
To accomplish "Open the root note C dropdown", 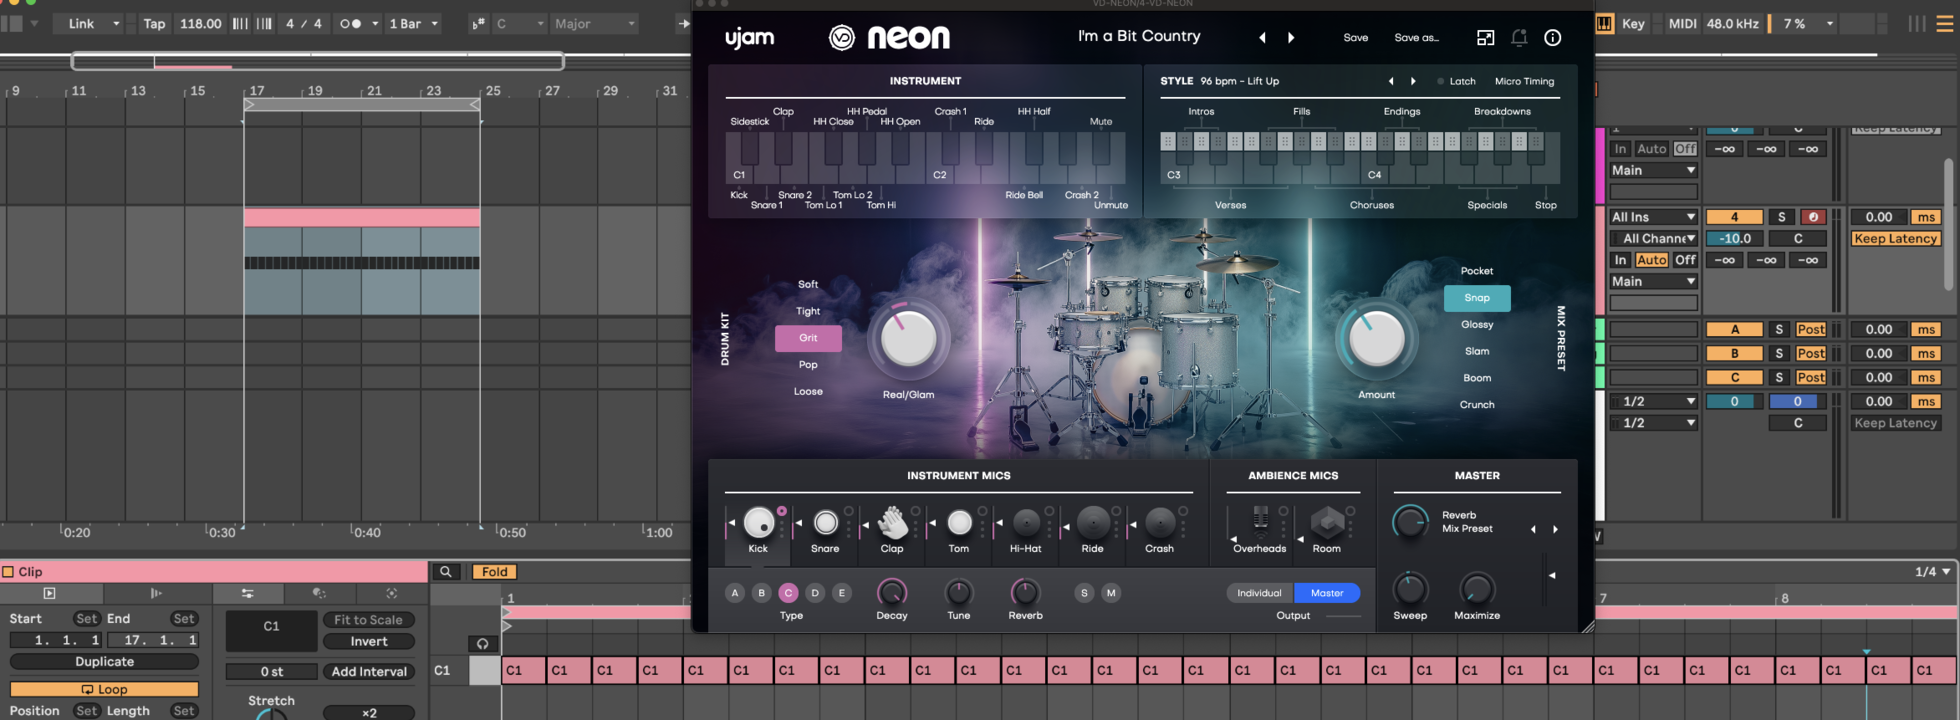I will coord(518,24).
